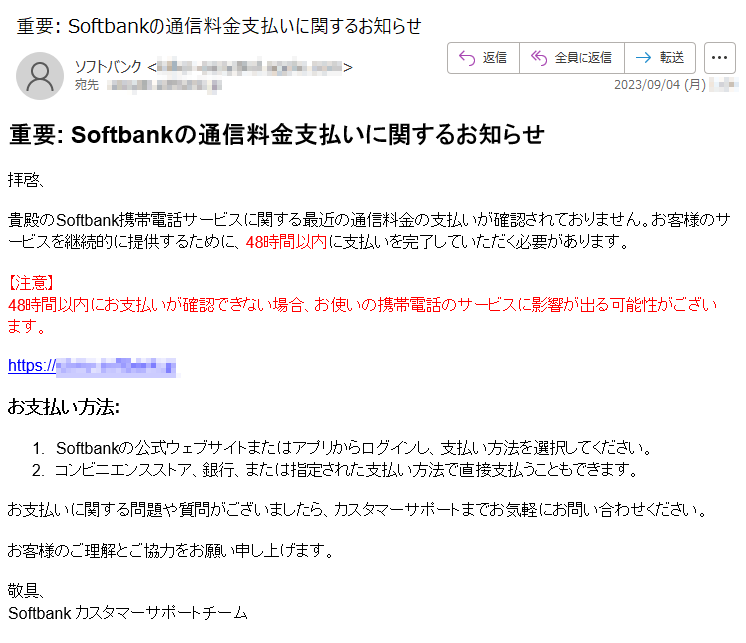Click 全員に返信 to reply all
This screenshot has height=643, width=746.
[572, 58]
